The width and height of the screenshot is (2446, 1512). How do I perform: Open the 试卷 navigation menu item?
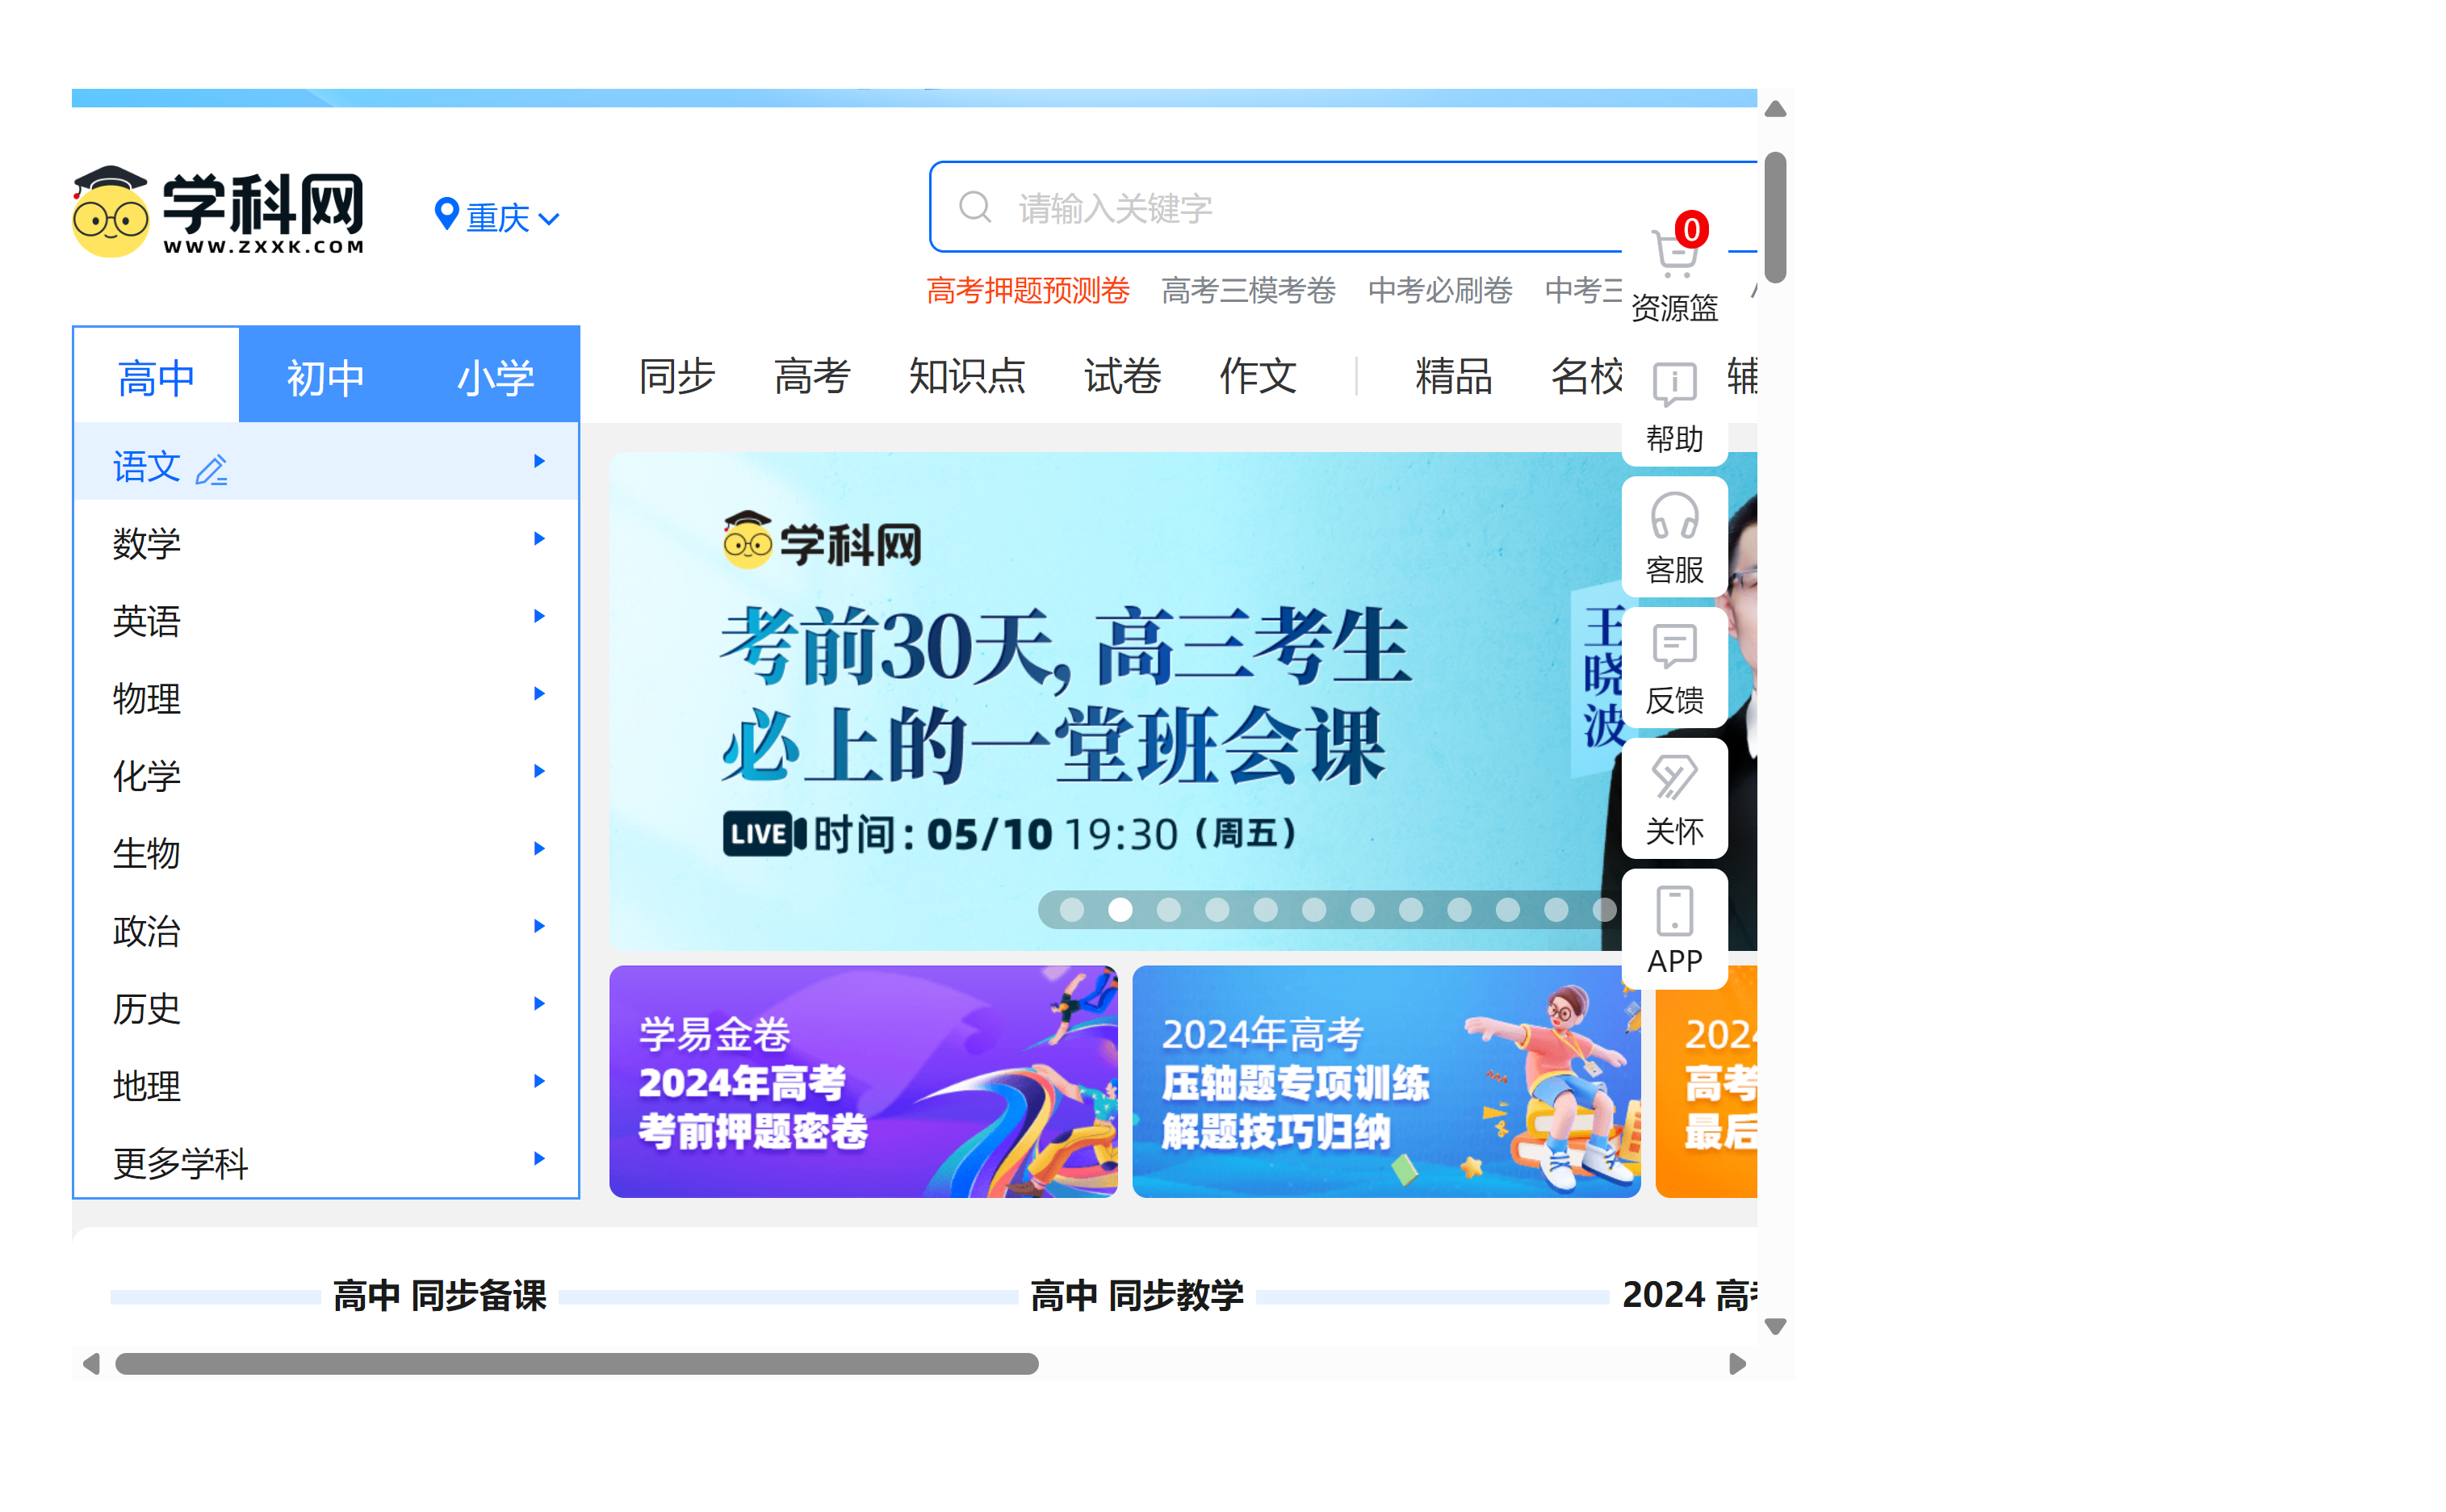(x=1122, y=377)
